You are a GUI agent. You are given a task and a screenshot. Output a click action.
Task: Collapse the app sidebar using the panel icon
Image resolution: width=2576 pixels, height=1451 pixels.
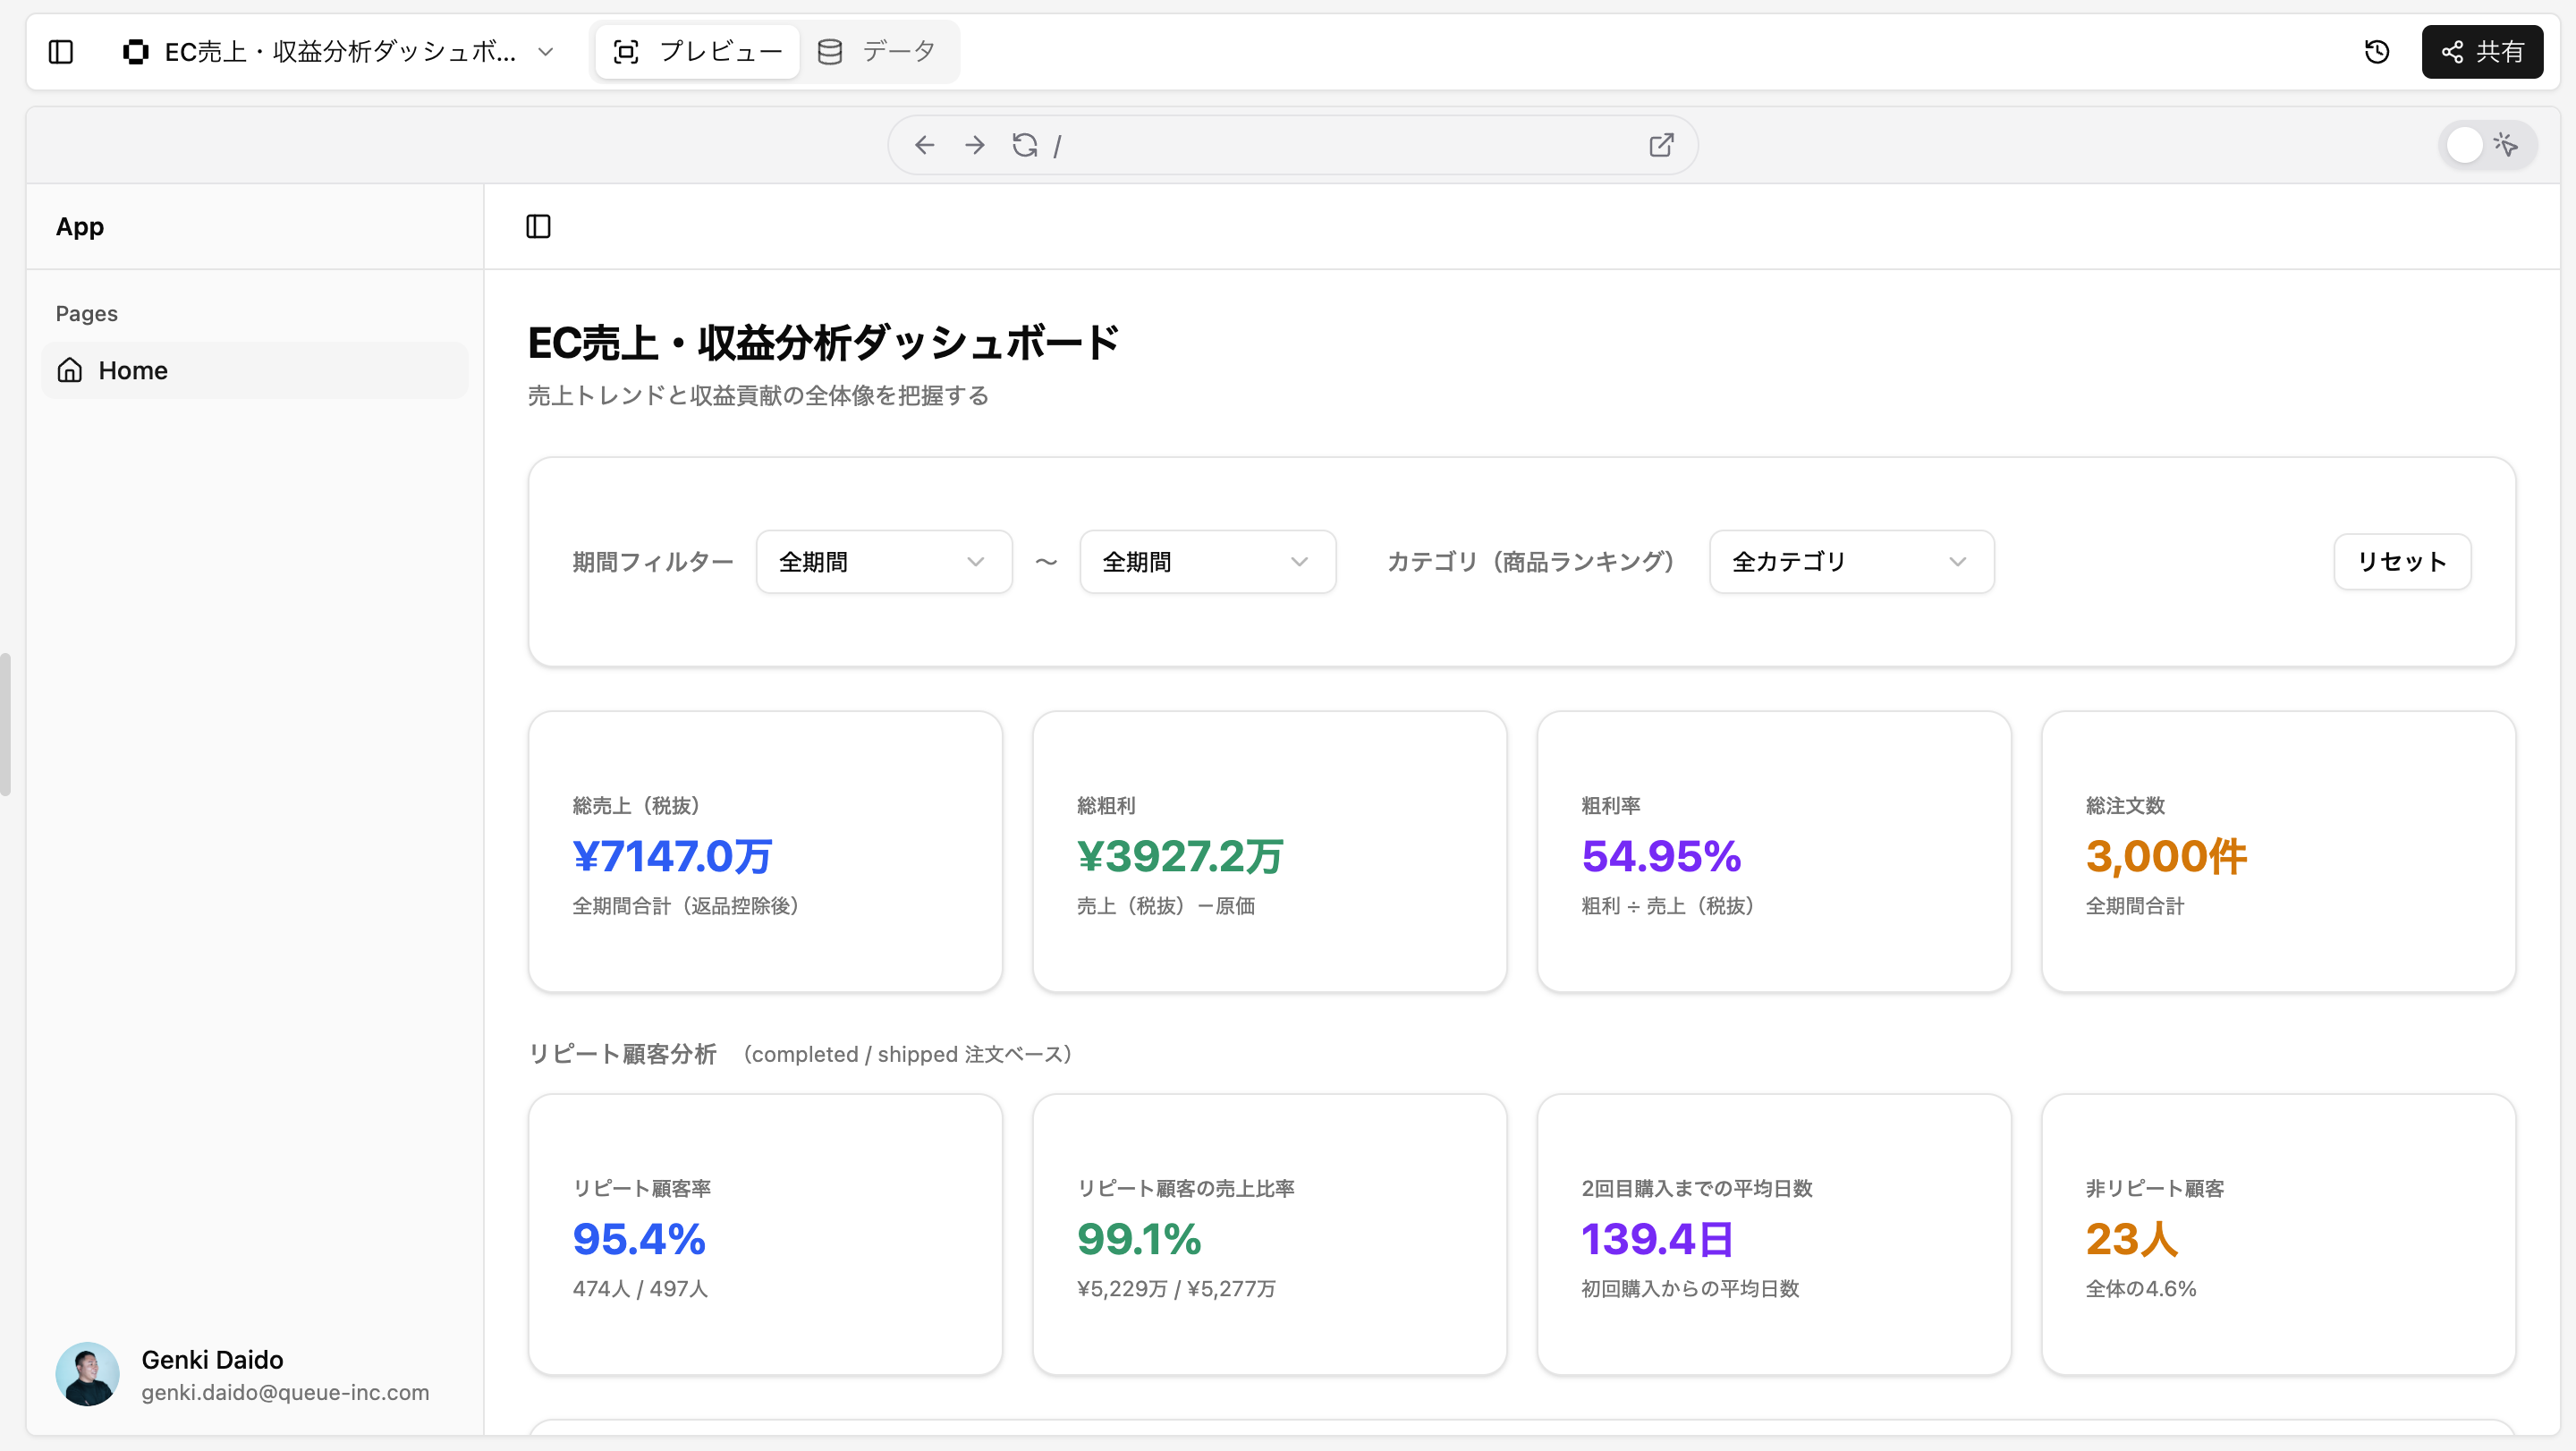(538, 227)
